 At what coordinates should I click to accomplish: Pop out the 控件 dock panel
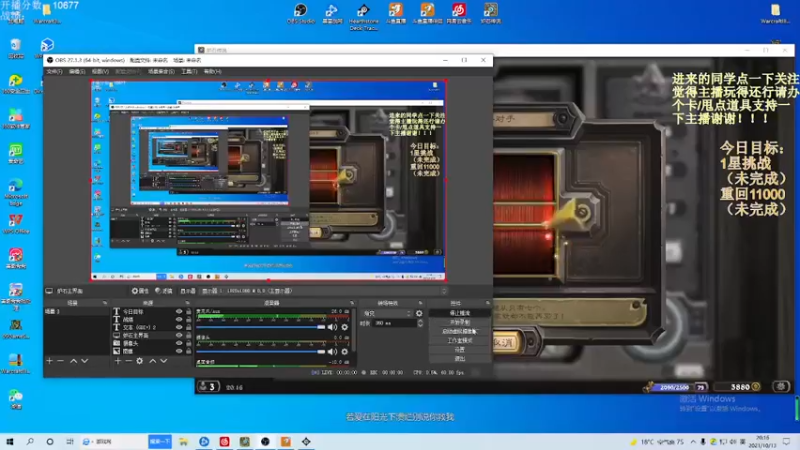487,303
